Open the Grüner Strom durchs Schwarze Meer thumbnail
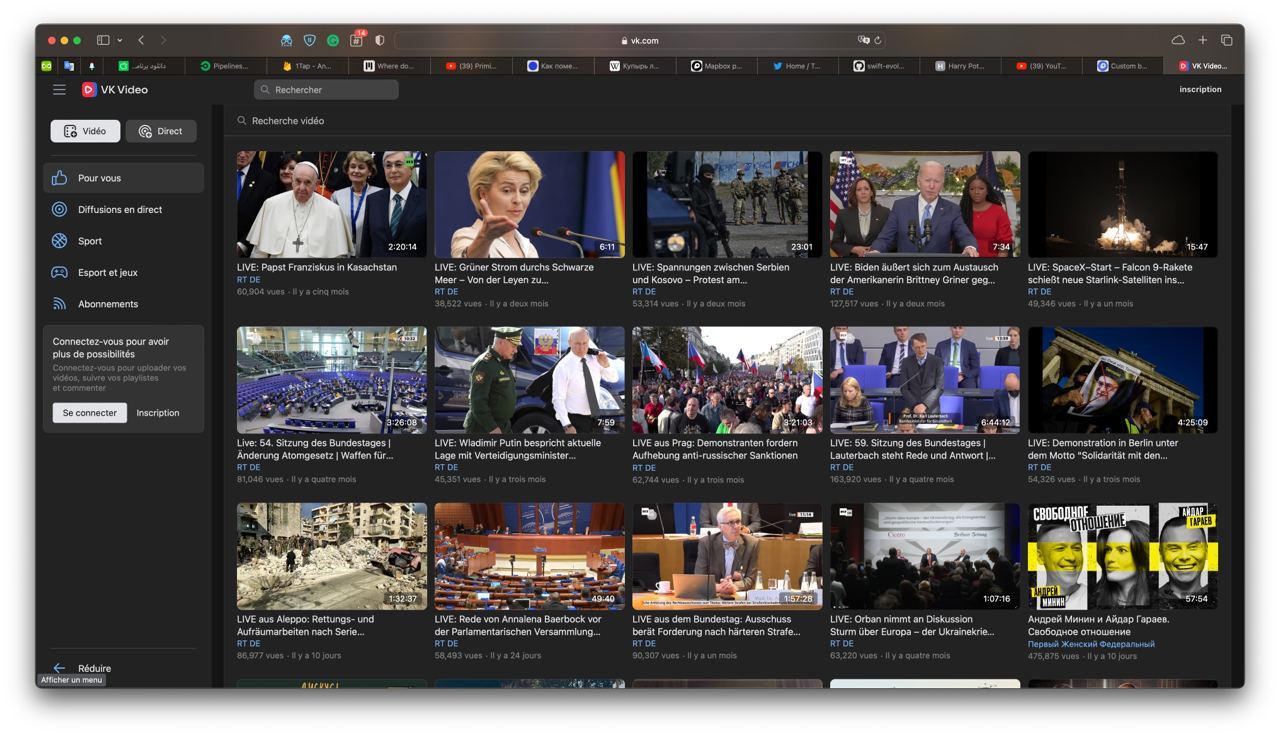The image size is (1280, 735). click(530, 205)
